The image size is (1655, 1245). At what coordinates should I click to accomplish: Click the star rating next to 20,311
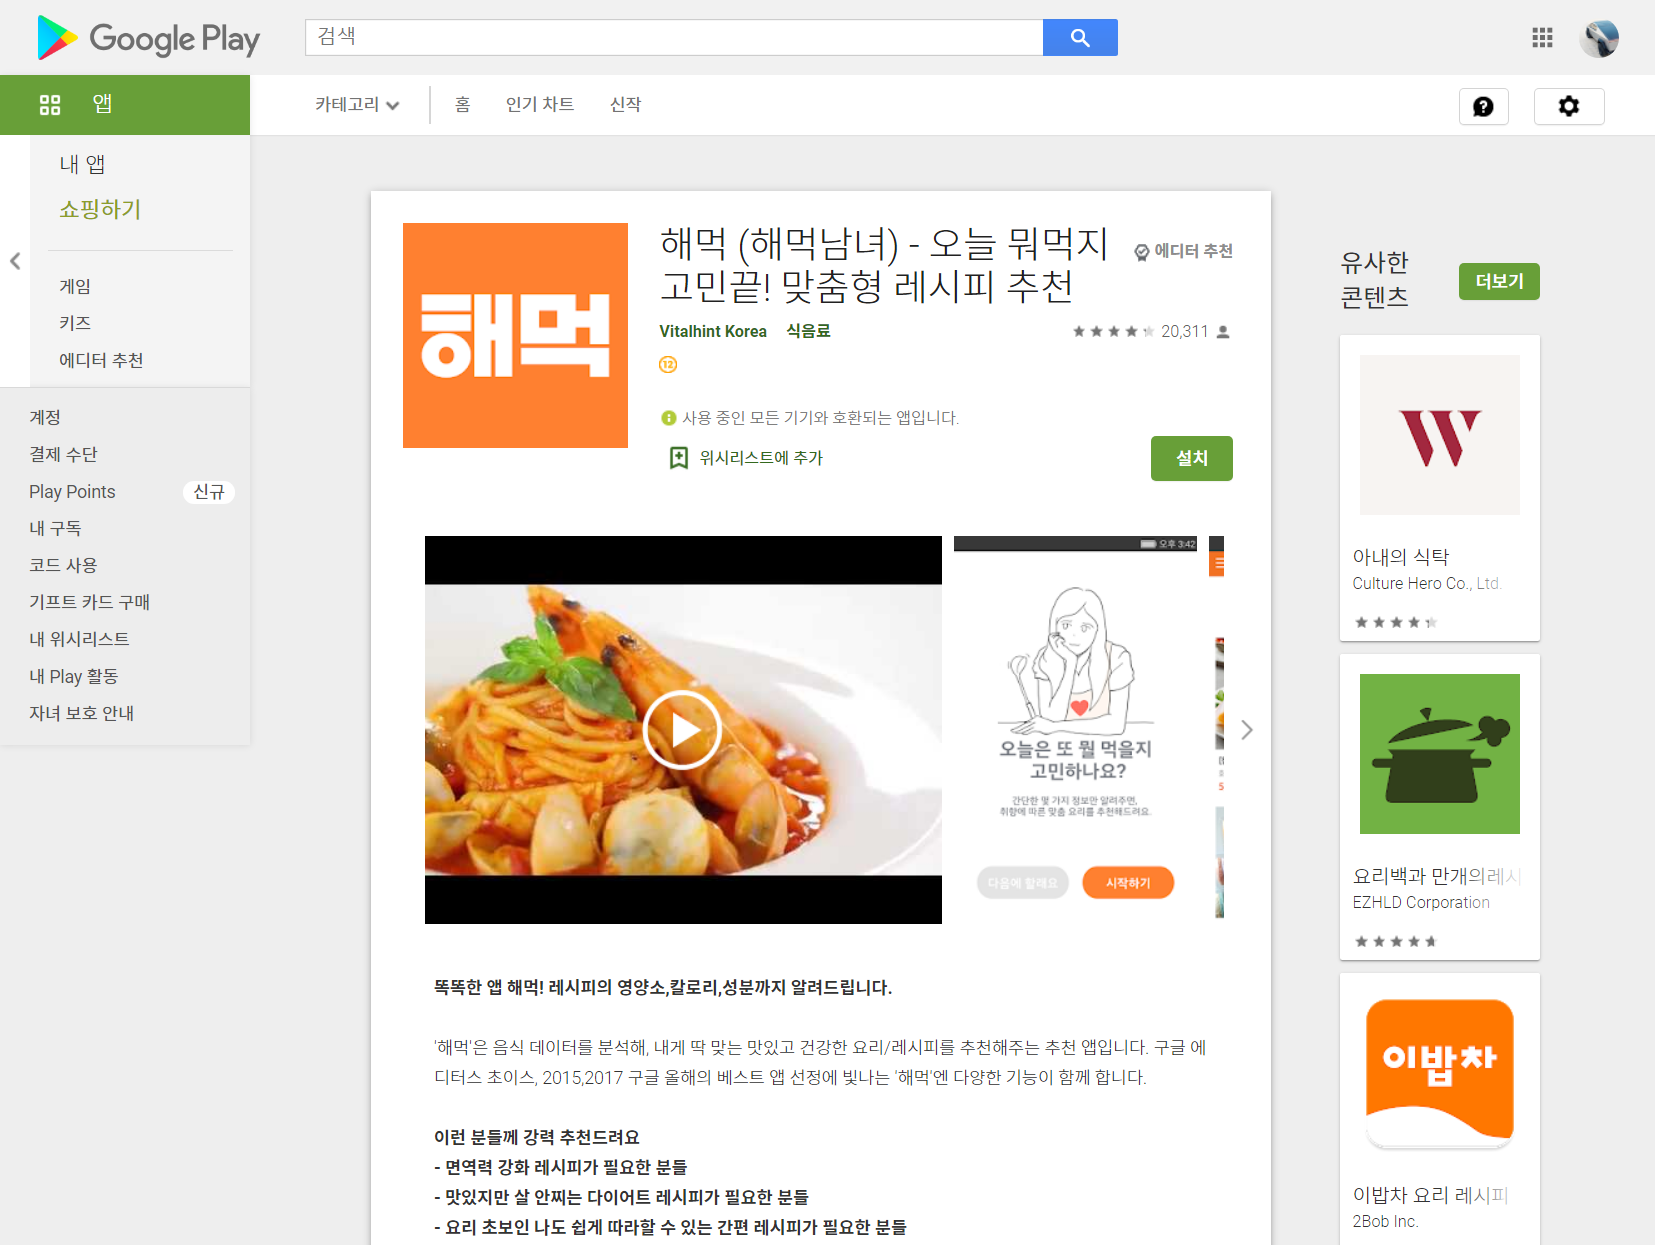point(1113,332)
